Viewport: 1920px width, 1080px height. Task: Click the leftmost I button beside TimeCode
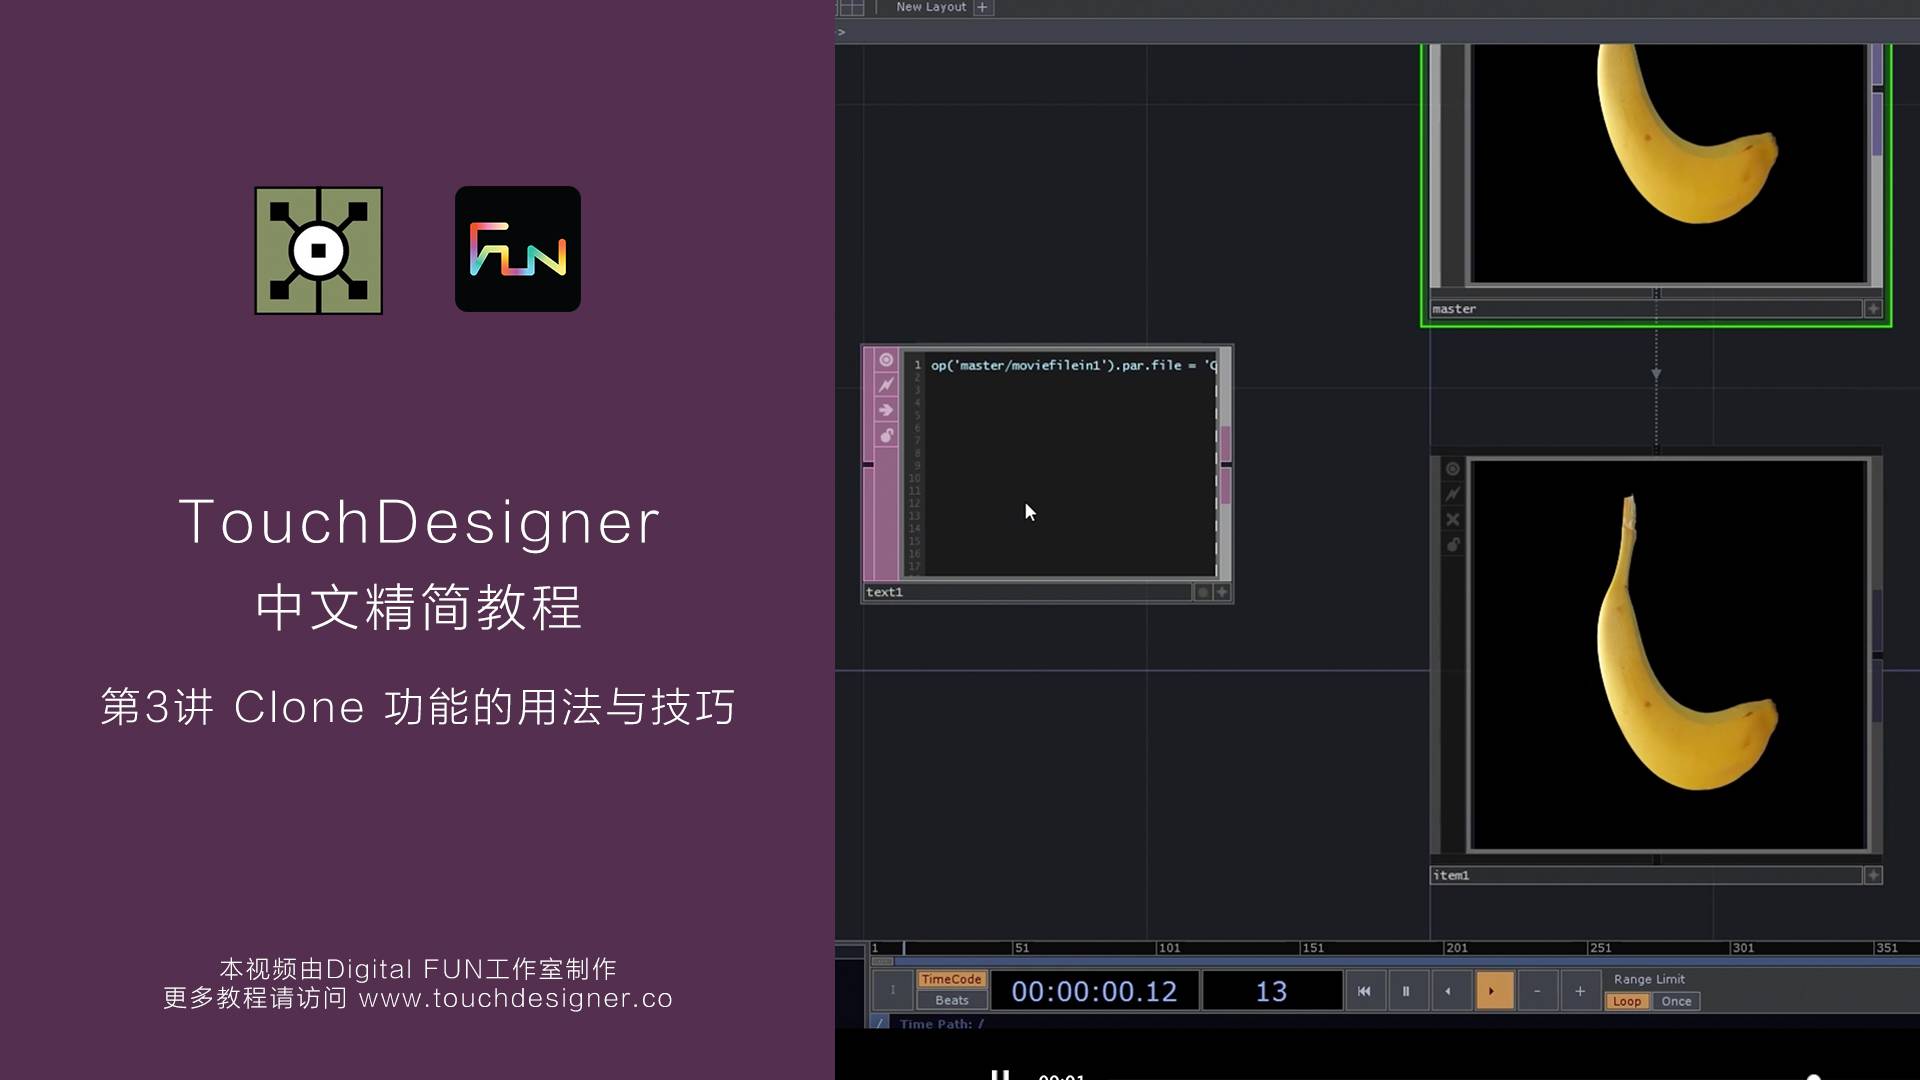click(892, 991)
